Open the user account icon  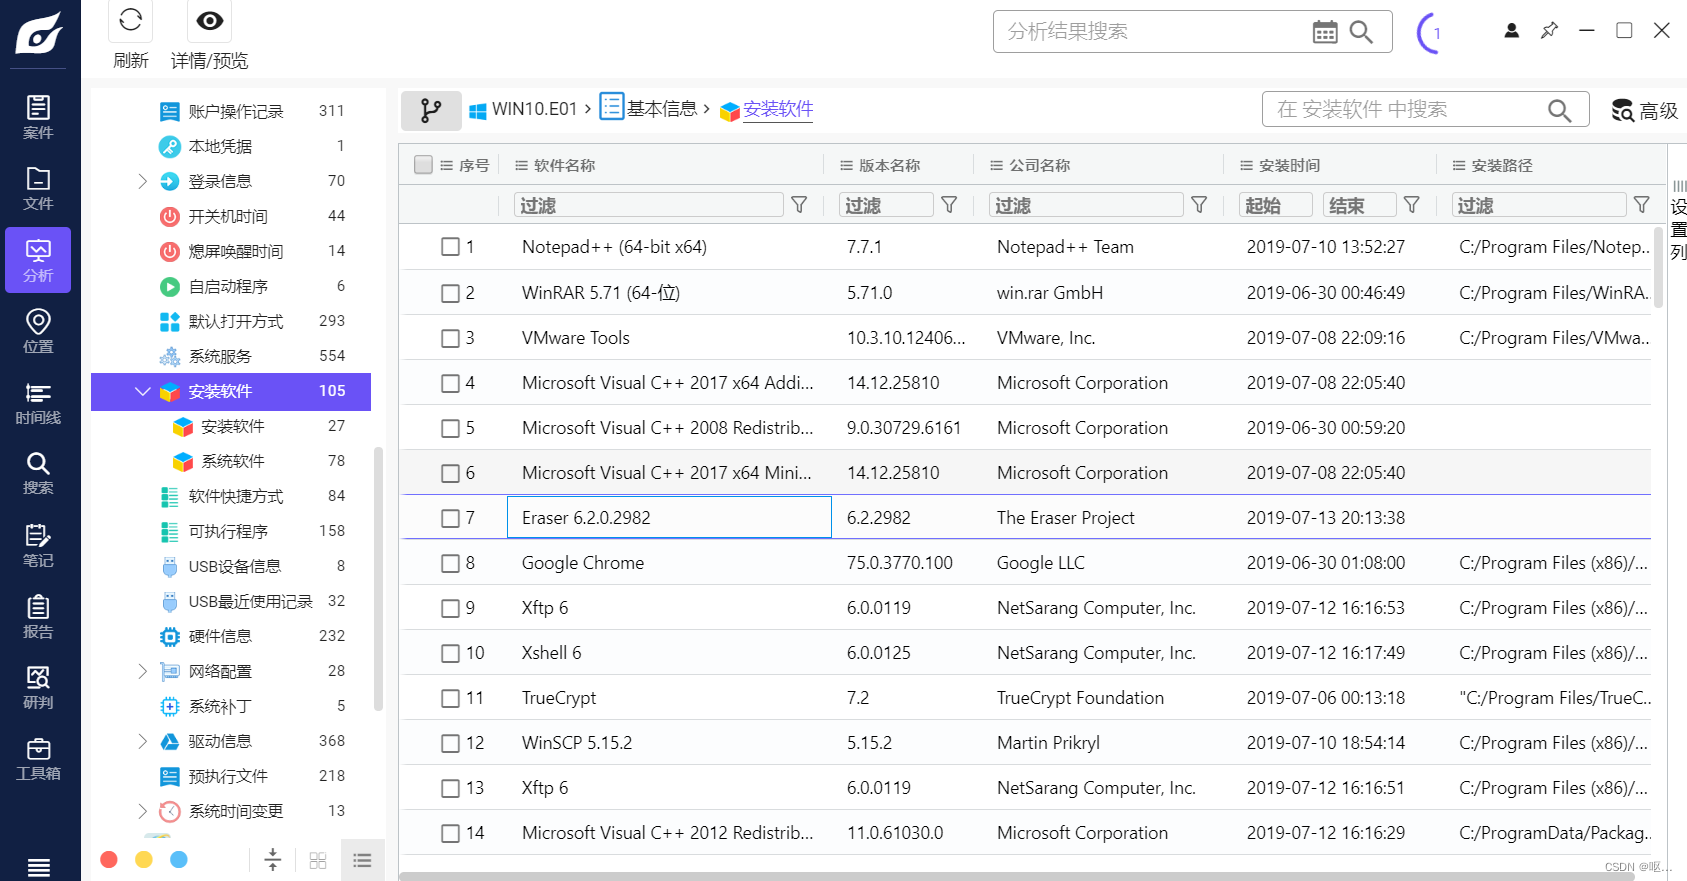click(x=1512, y=31)
